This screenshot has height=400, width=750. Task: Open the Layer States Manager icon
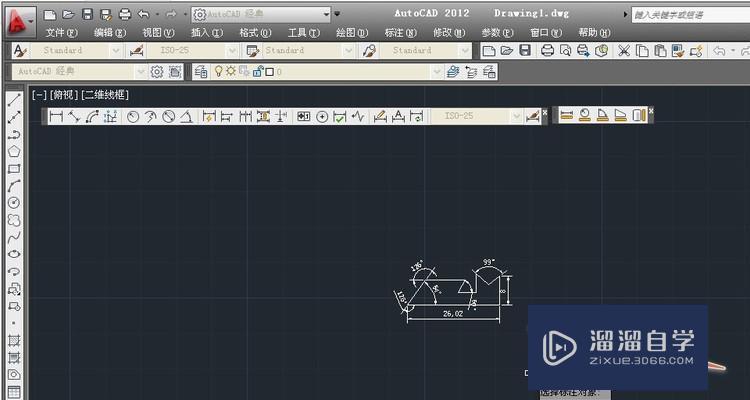(489, 72)
